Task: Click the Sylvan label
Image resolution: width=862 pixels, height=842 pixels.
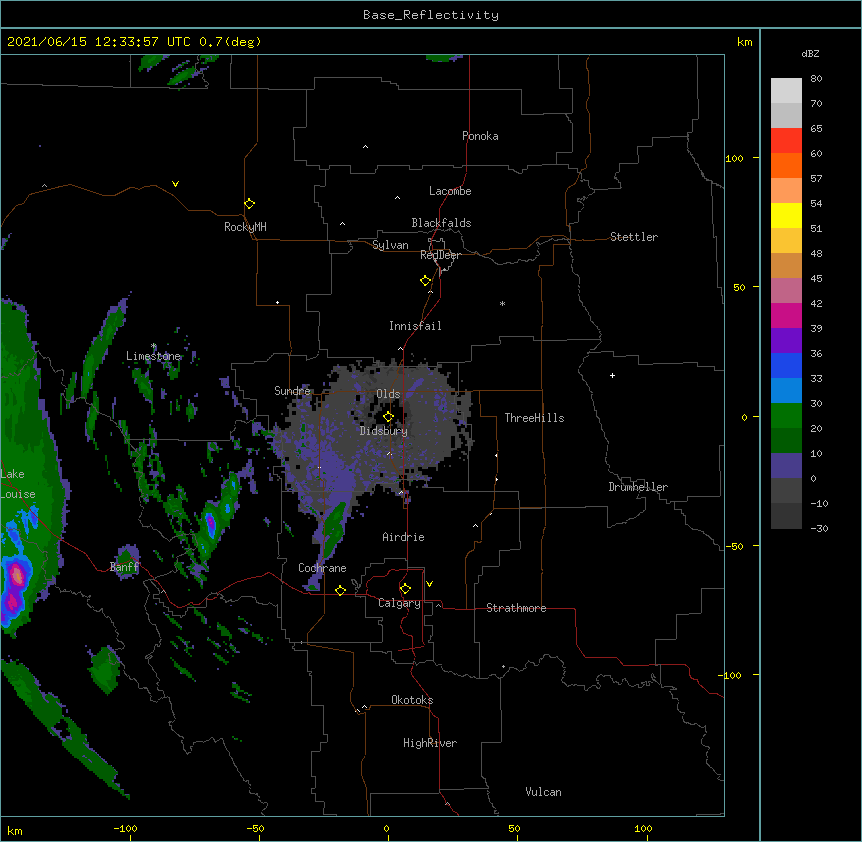Action: coord(390,245)
